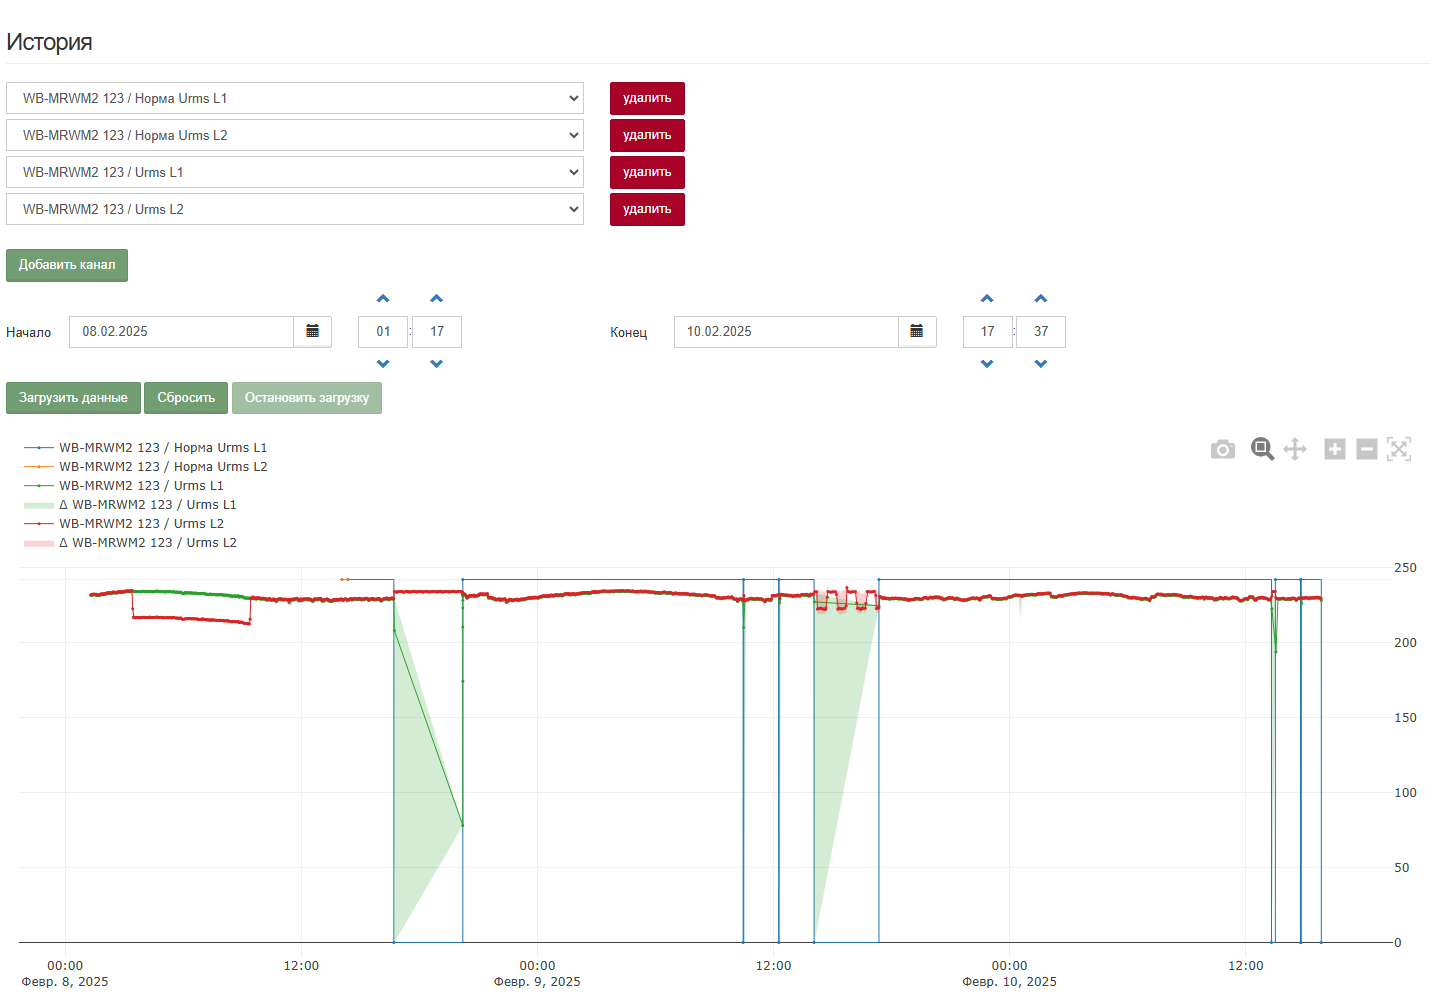The height and width of the screenshot is (1002, 1440).
Task: Delete the Urms L1 channel row
Action: [x=647, y=172]
